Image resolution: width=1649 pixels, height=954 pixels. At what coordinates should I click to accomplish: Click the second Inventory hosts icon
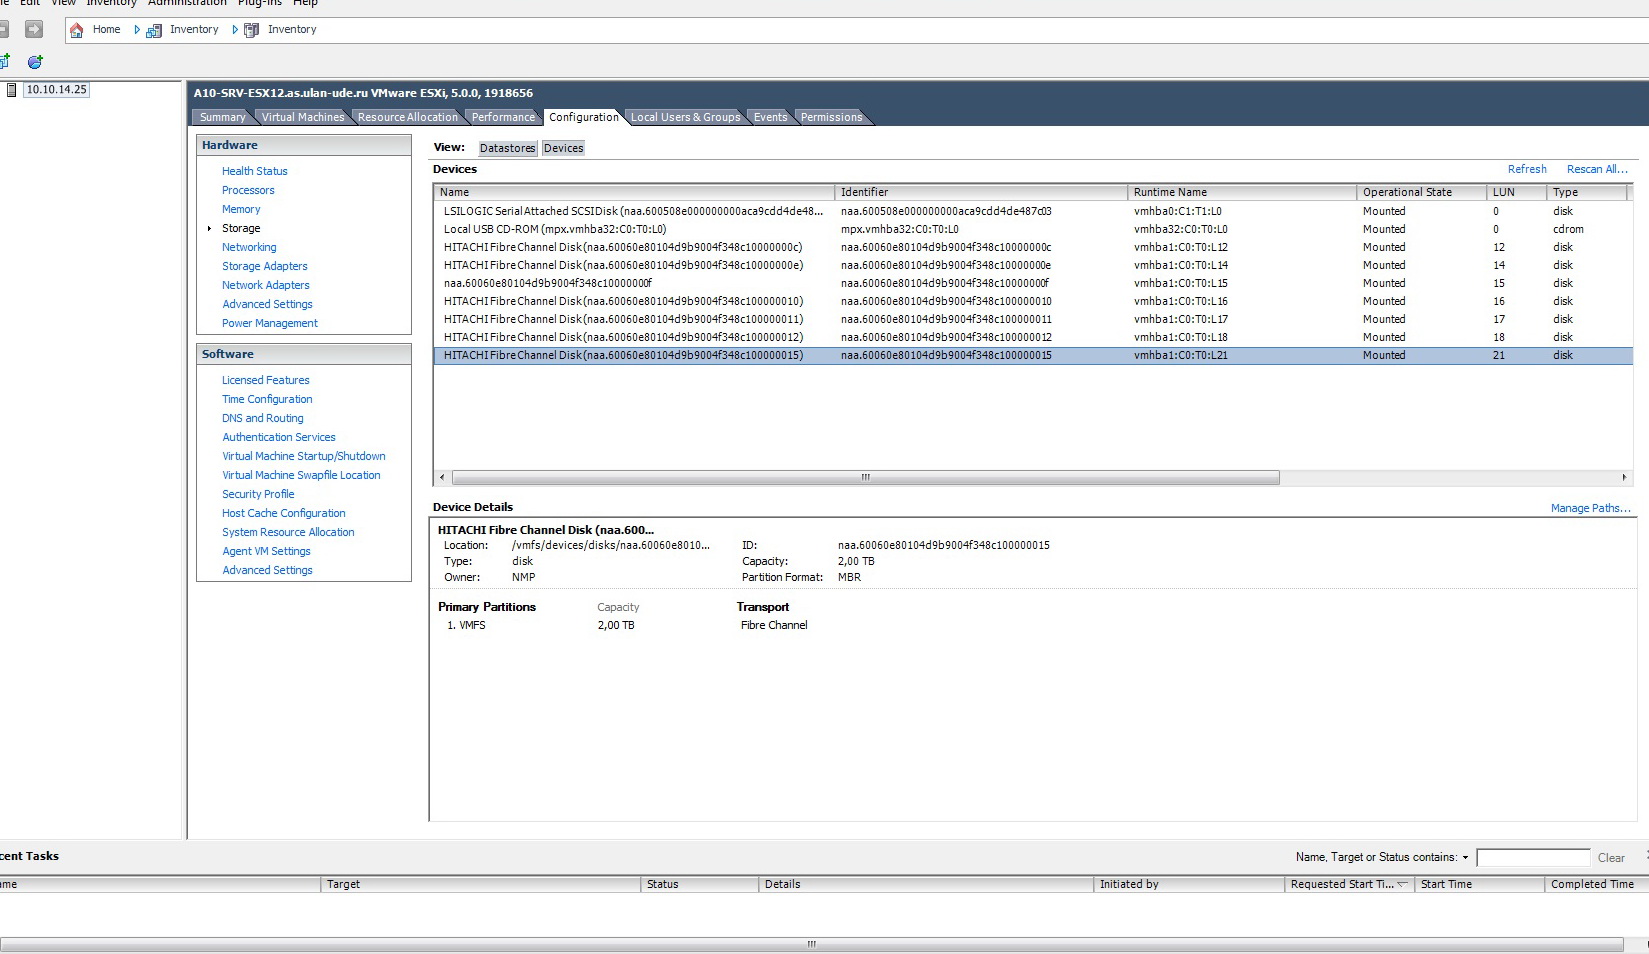coord(252,30)
